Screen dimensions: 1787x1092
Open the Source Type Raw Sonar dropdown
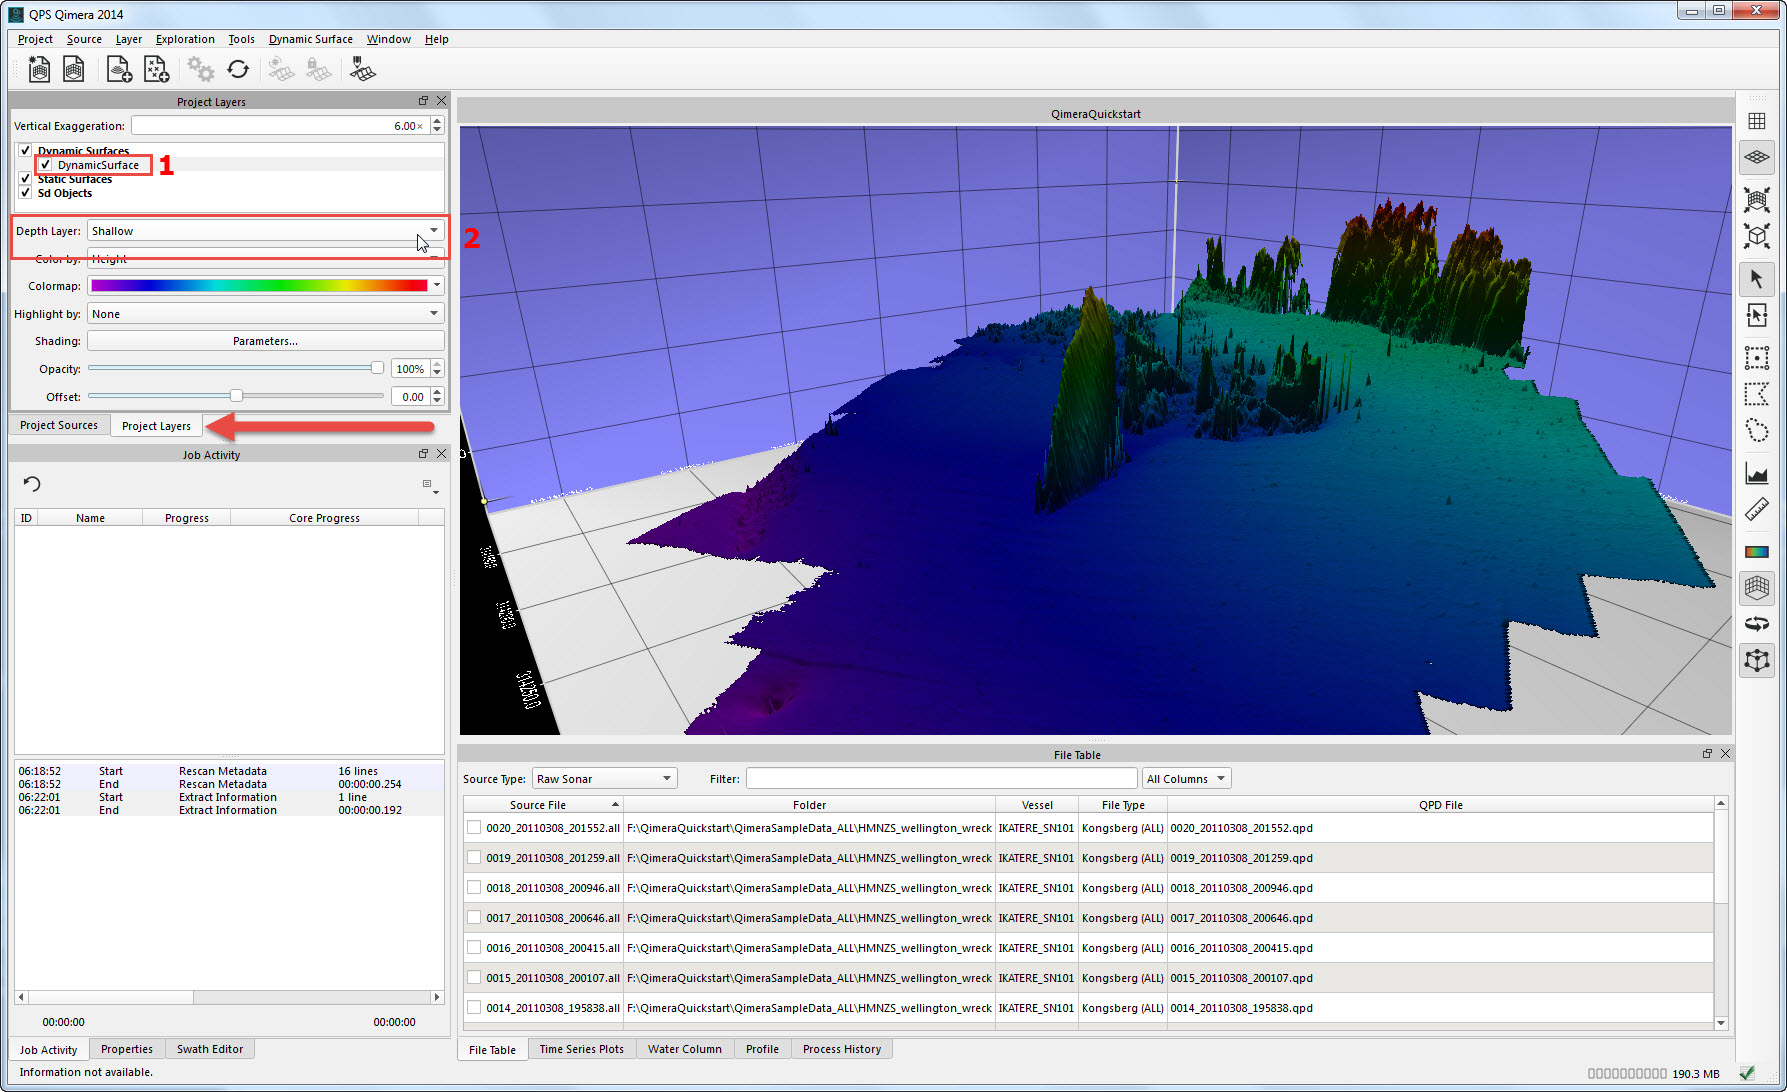point(604,779)
